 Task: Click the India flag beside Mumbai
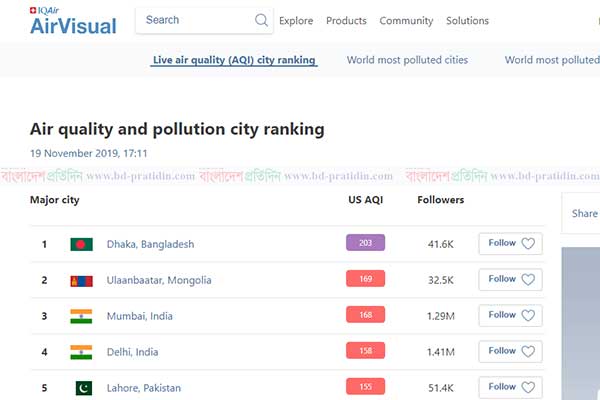pyautogui.click(x=81, y=316)
